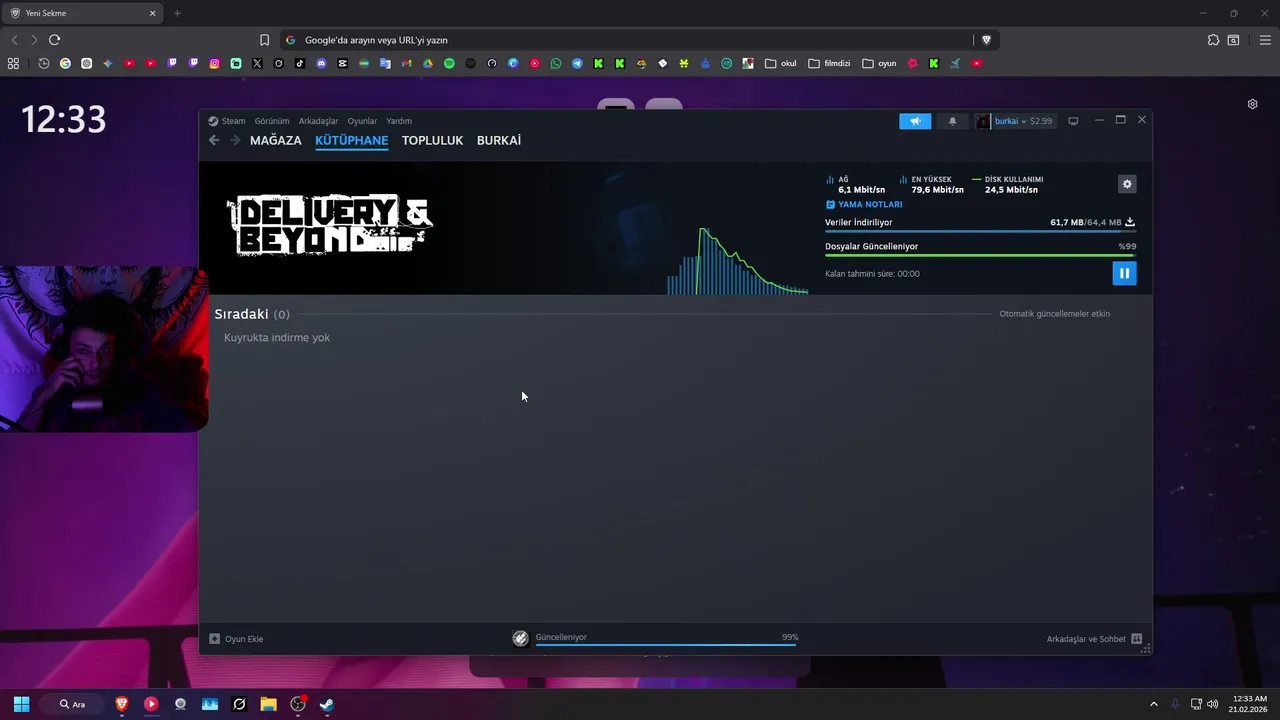Open the apps grid in bookmarks bar
This screenshot has width=1280, height=720.
[13, 63]
